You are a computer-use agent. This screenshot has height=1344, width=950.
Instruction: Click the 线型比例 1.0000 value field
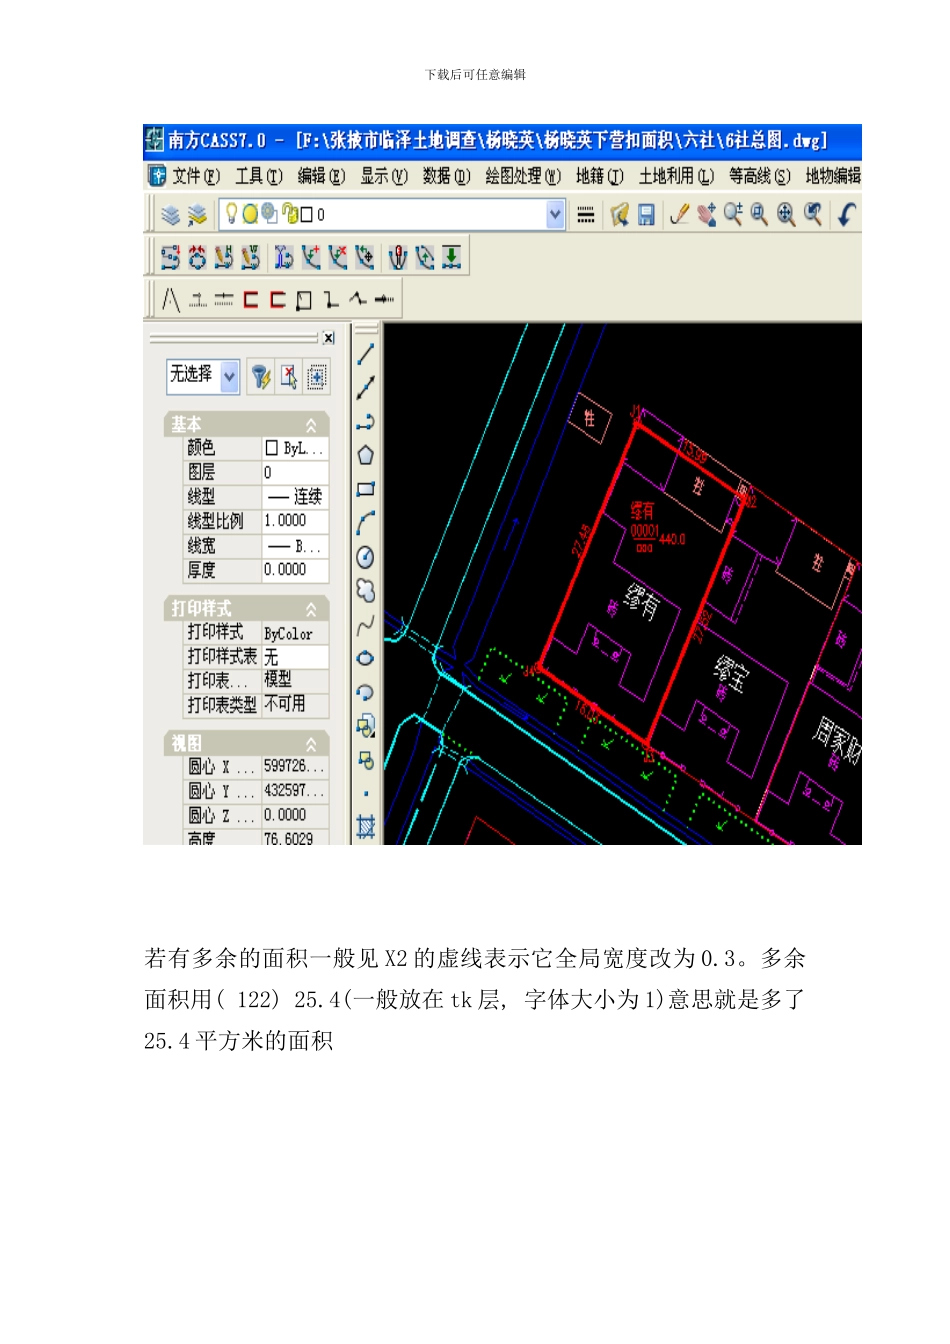pyautogui.click(x=295, y=521)
